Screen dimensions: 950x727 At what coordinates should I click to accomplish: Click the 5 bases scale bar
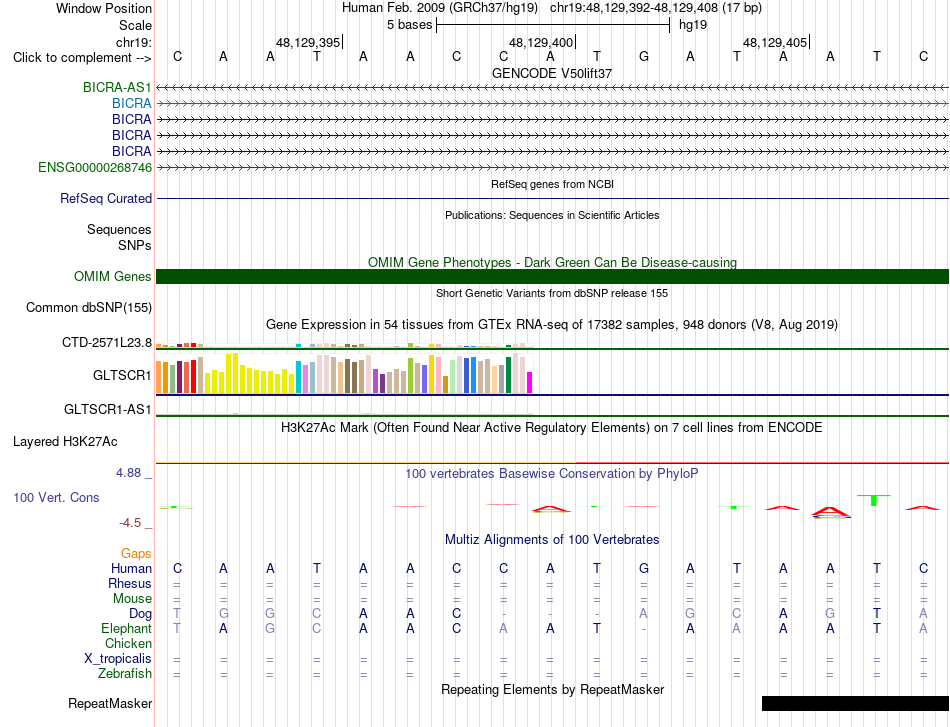coord(553,25)
